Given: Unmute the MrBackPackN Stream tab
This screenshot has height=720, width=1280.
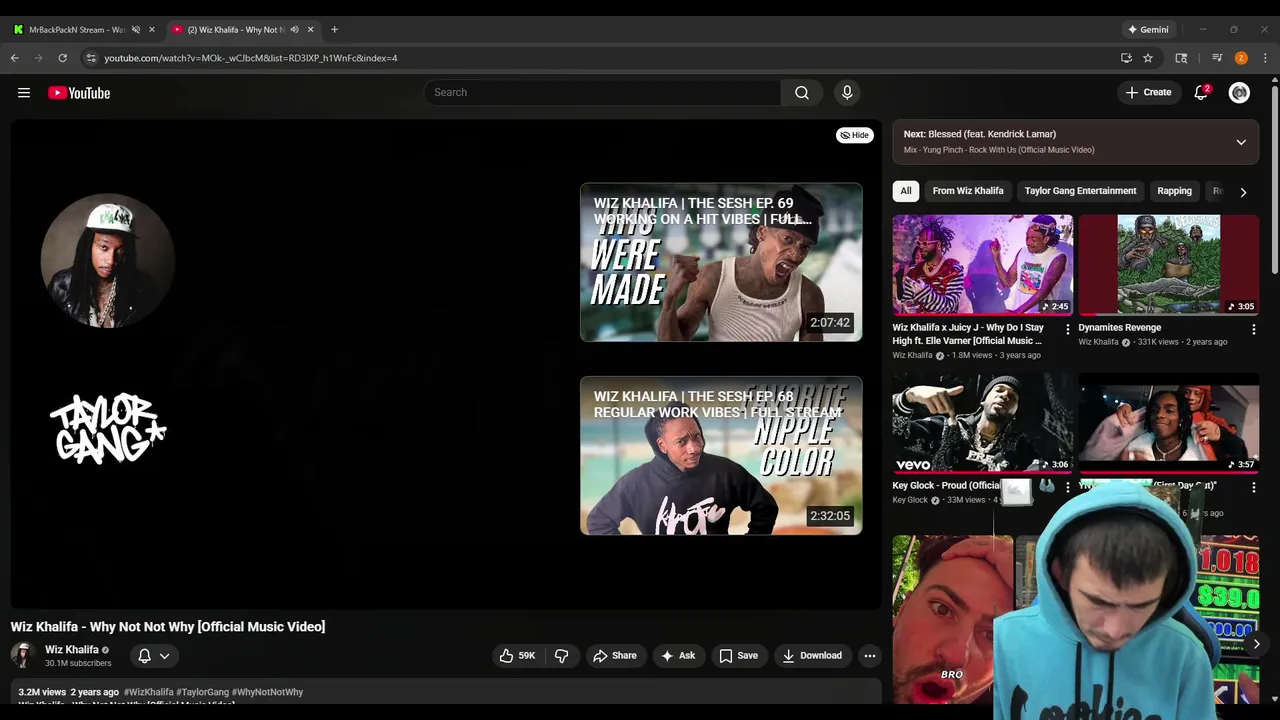Looking at the screenshot, I should click(x=136, y=29).
